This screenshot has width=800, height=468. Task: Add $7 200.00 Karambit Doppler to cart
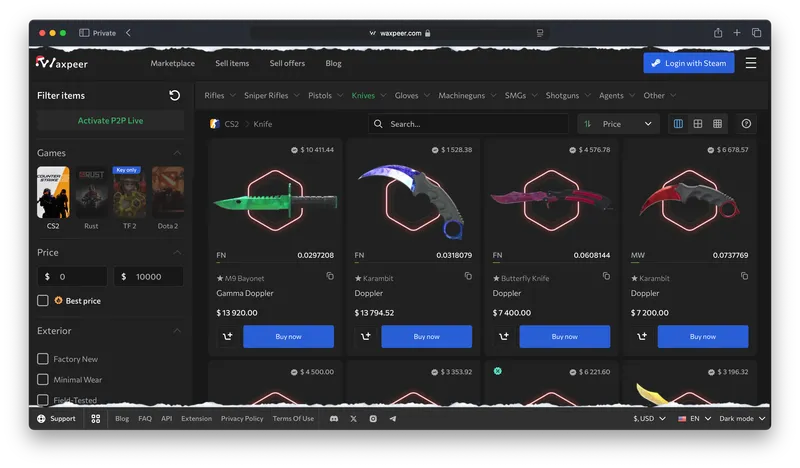pos(642,336)
